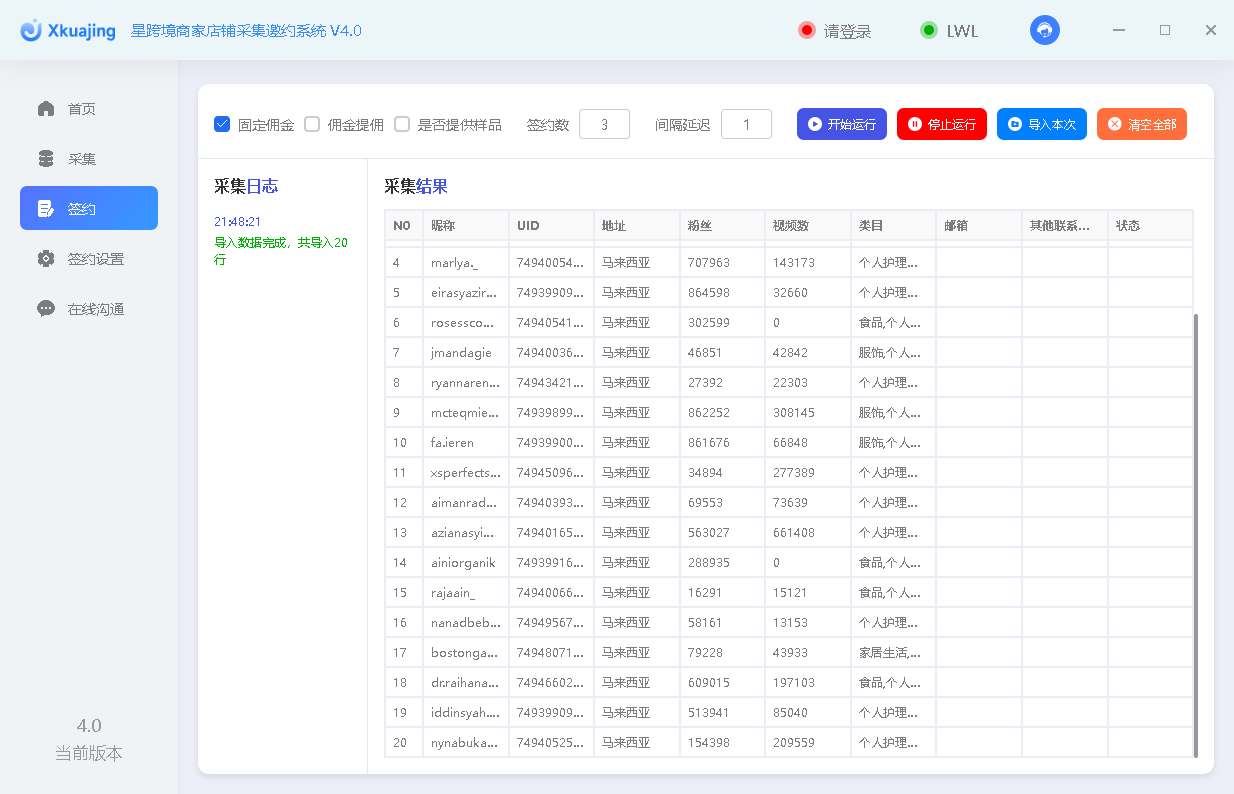Screen dimensions: 1234x794
Task: Select nickname cell jmandagie
Action: pos(466,353)
